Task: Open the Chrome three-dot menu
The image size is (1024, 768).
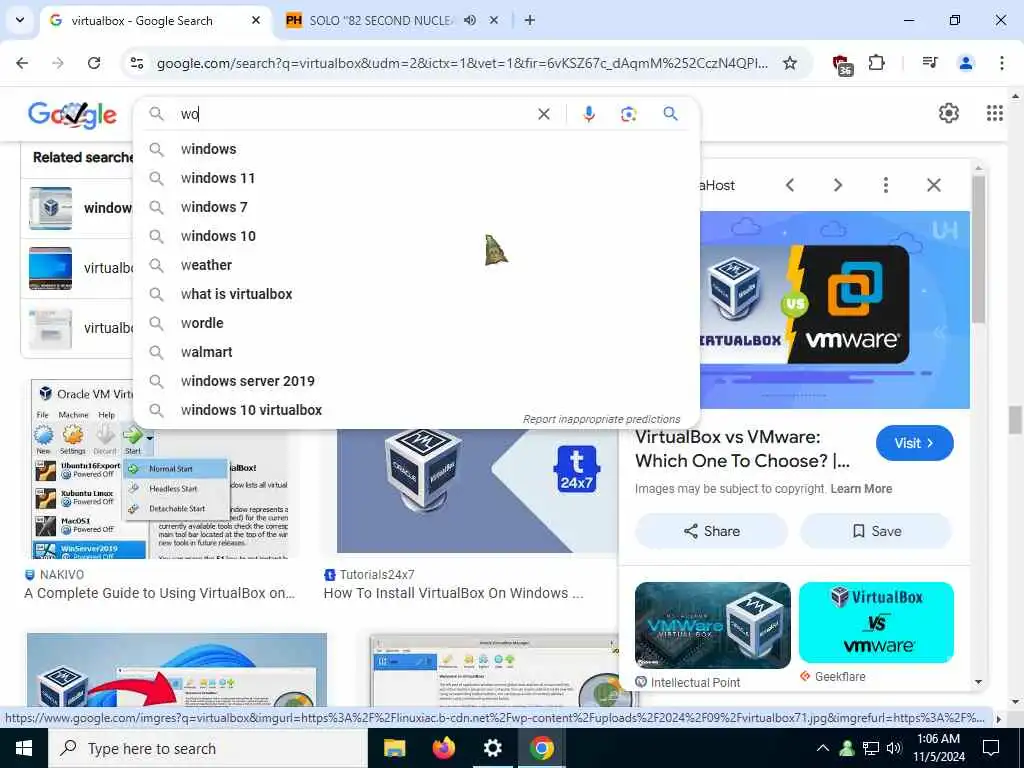Action: [1001, 63]
